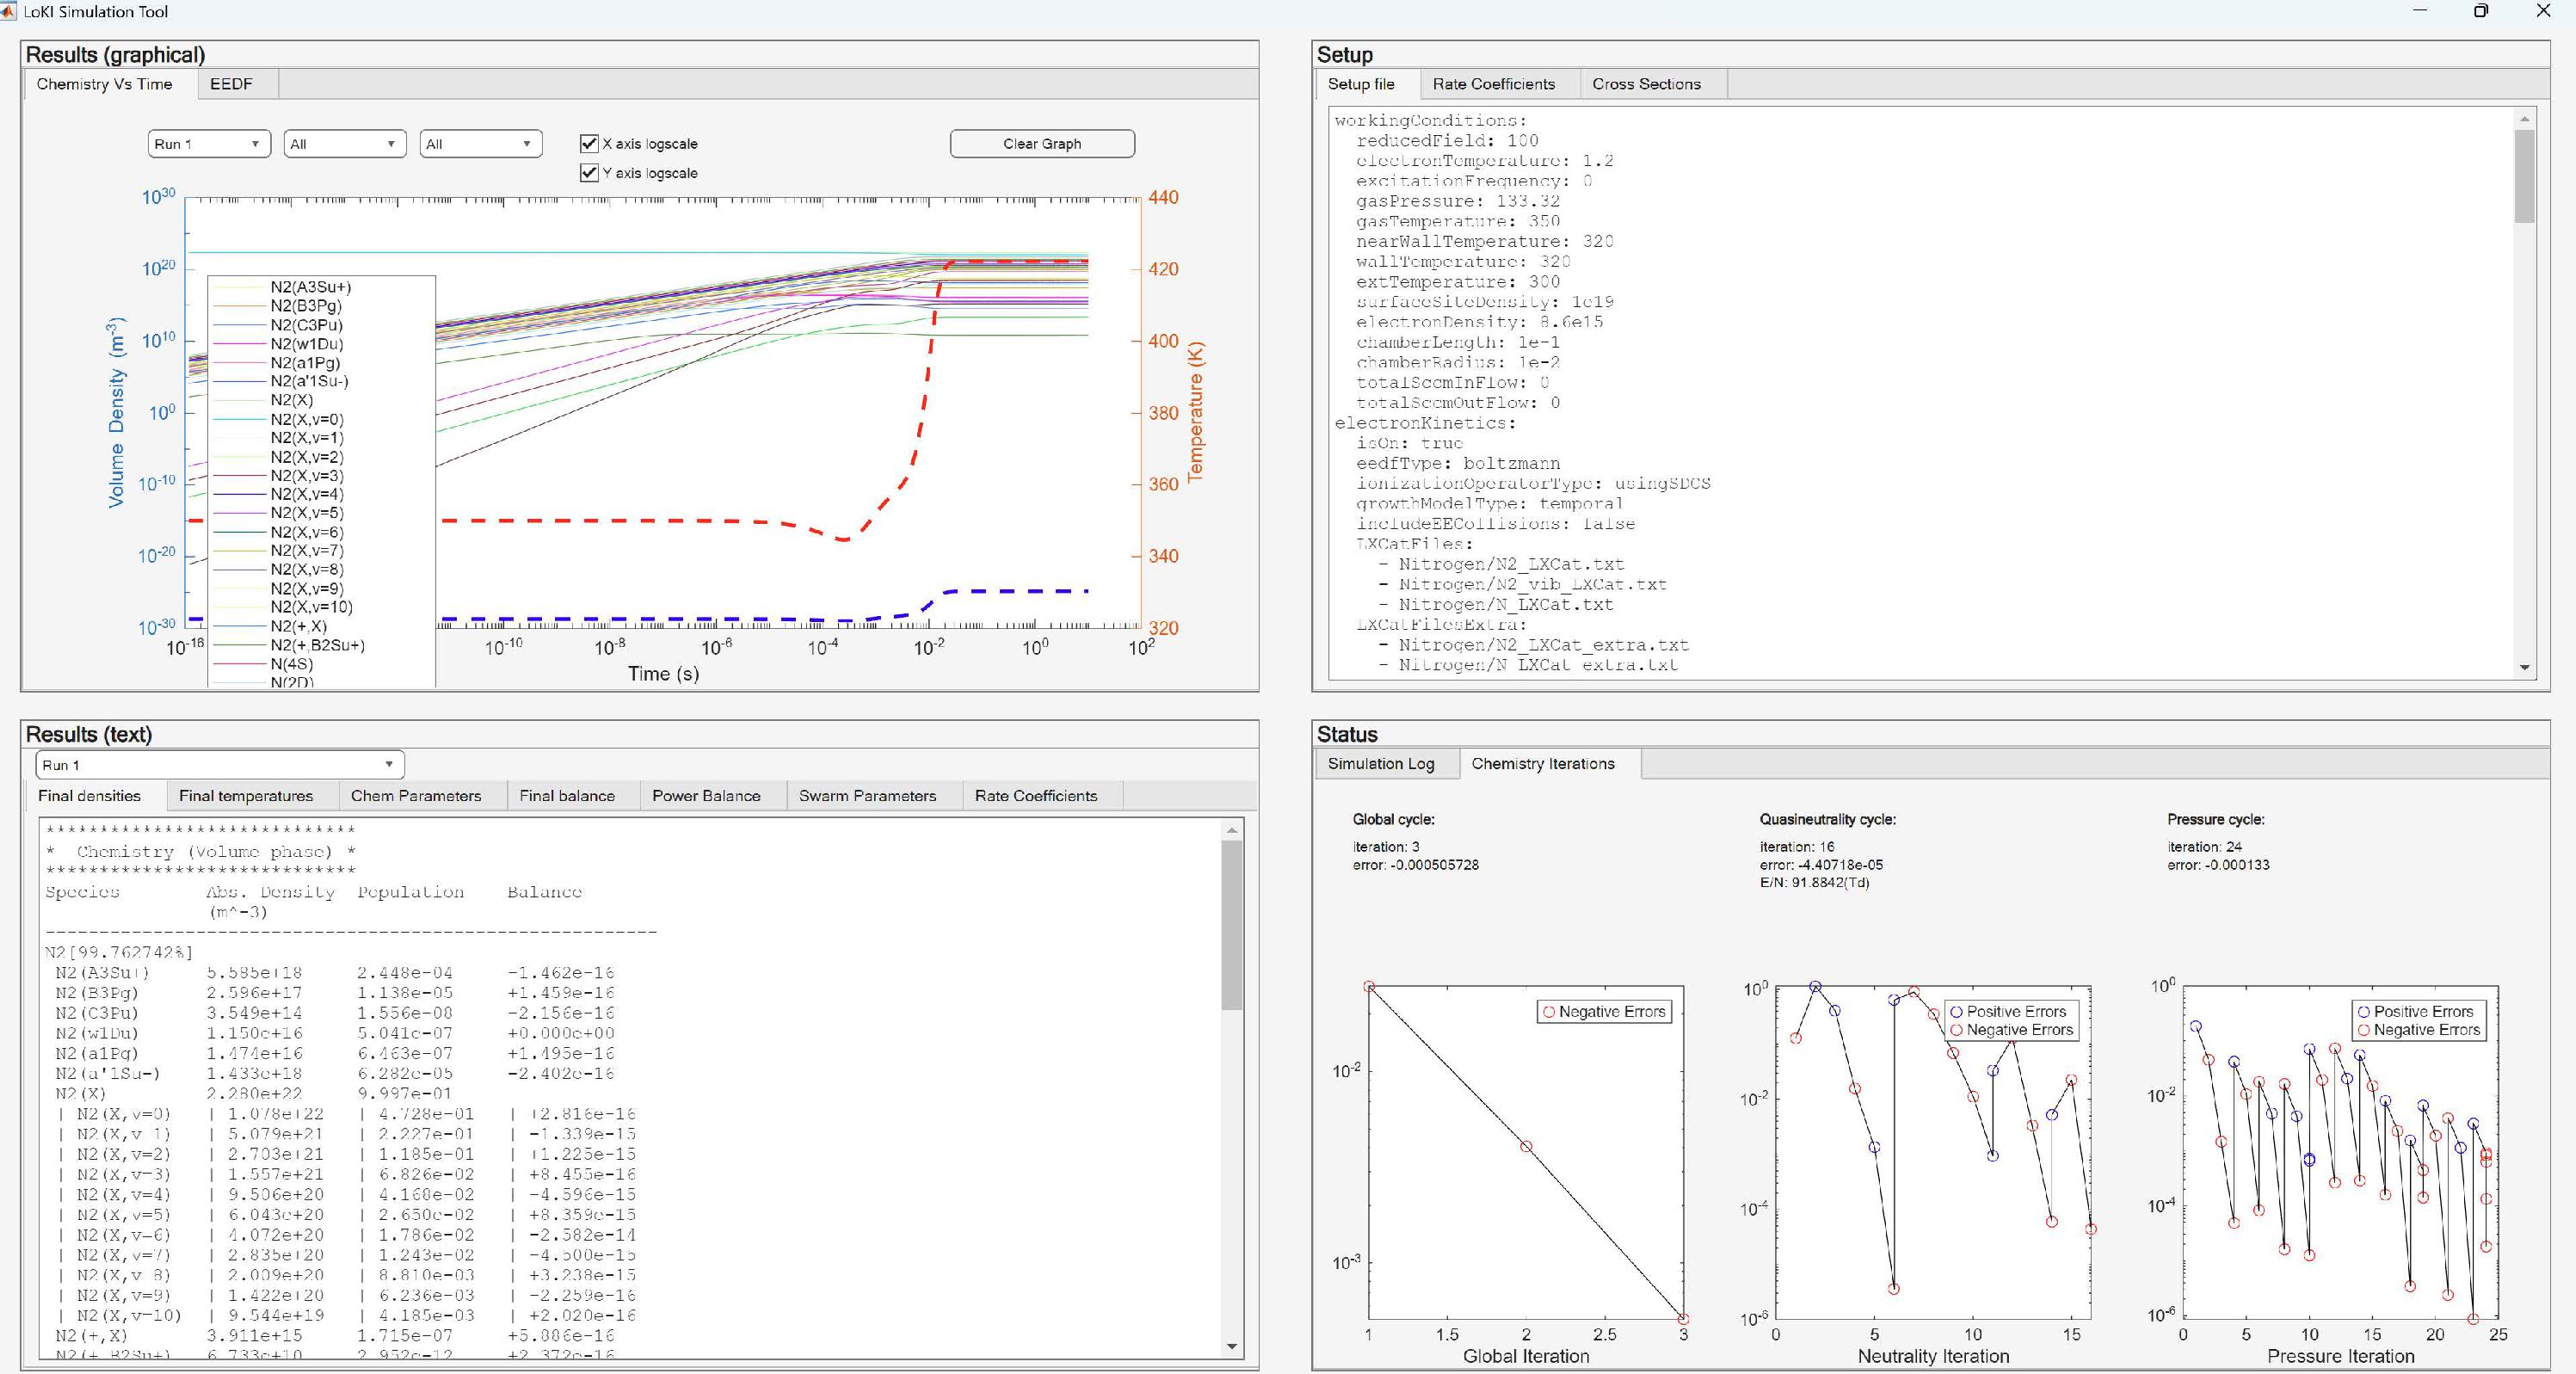Click Setup file scrollbar up arrow
Viewport: 2576px width, 1374px height.
2524,119
